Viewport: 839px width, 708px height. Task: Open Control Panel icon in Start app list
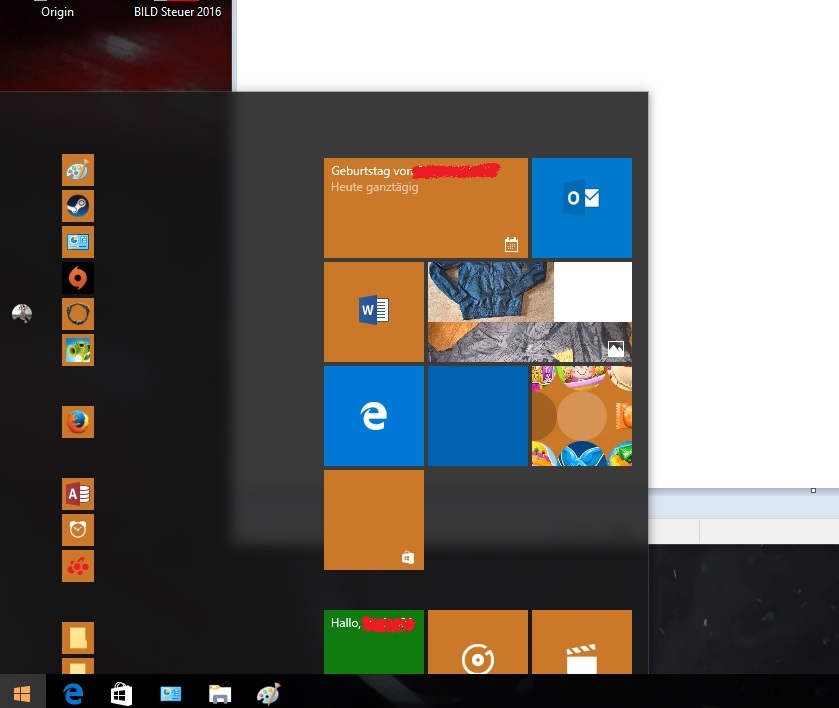click(x=78, y=242)
